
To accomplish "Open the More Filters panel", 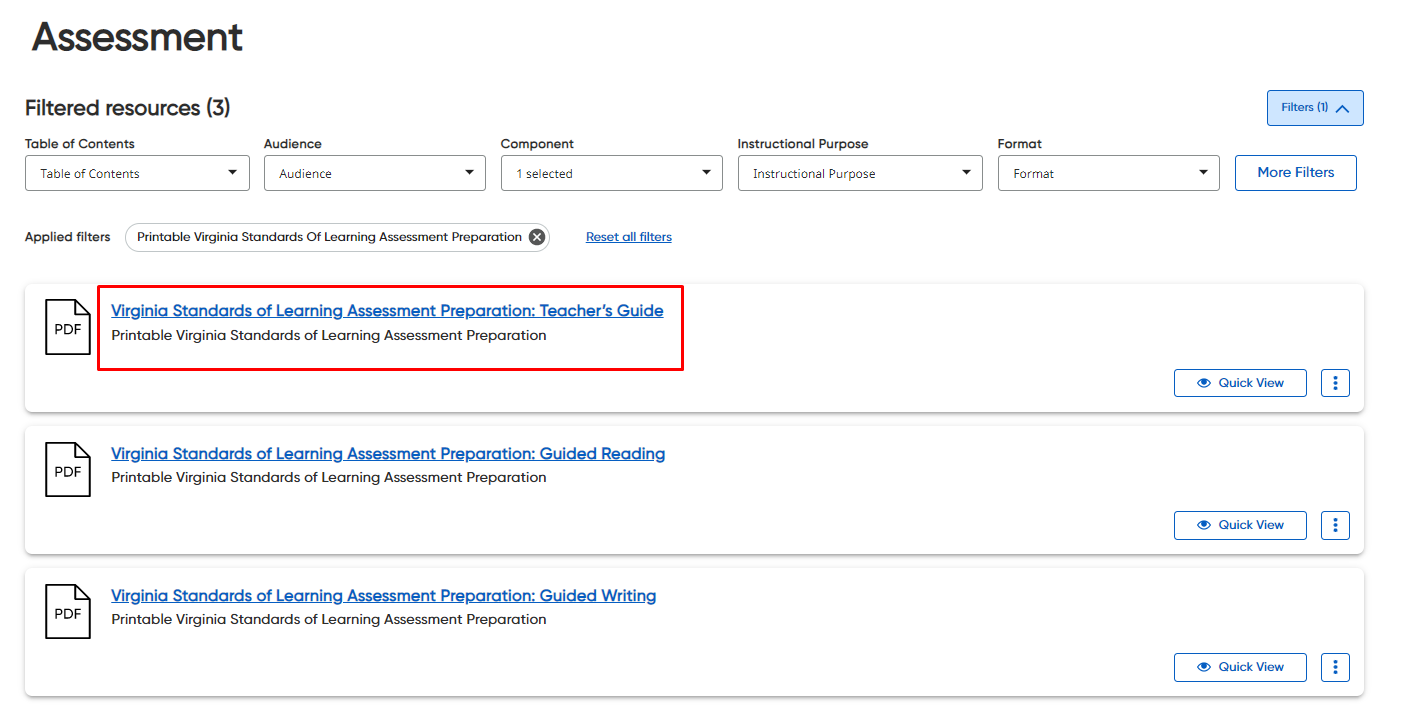I will pos(1295,173).
